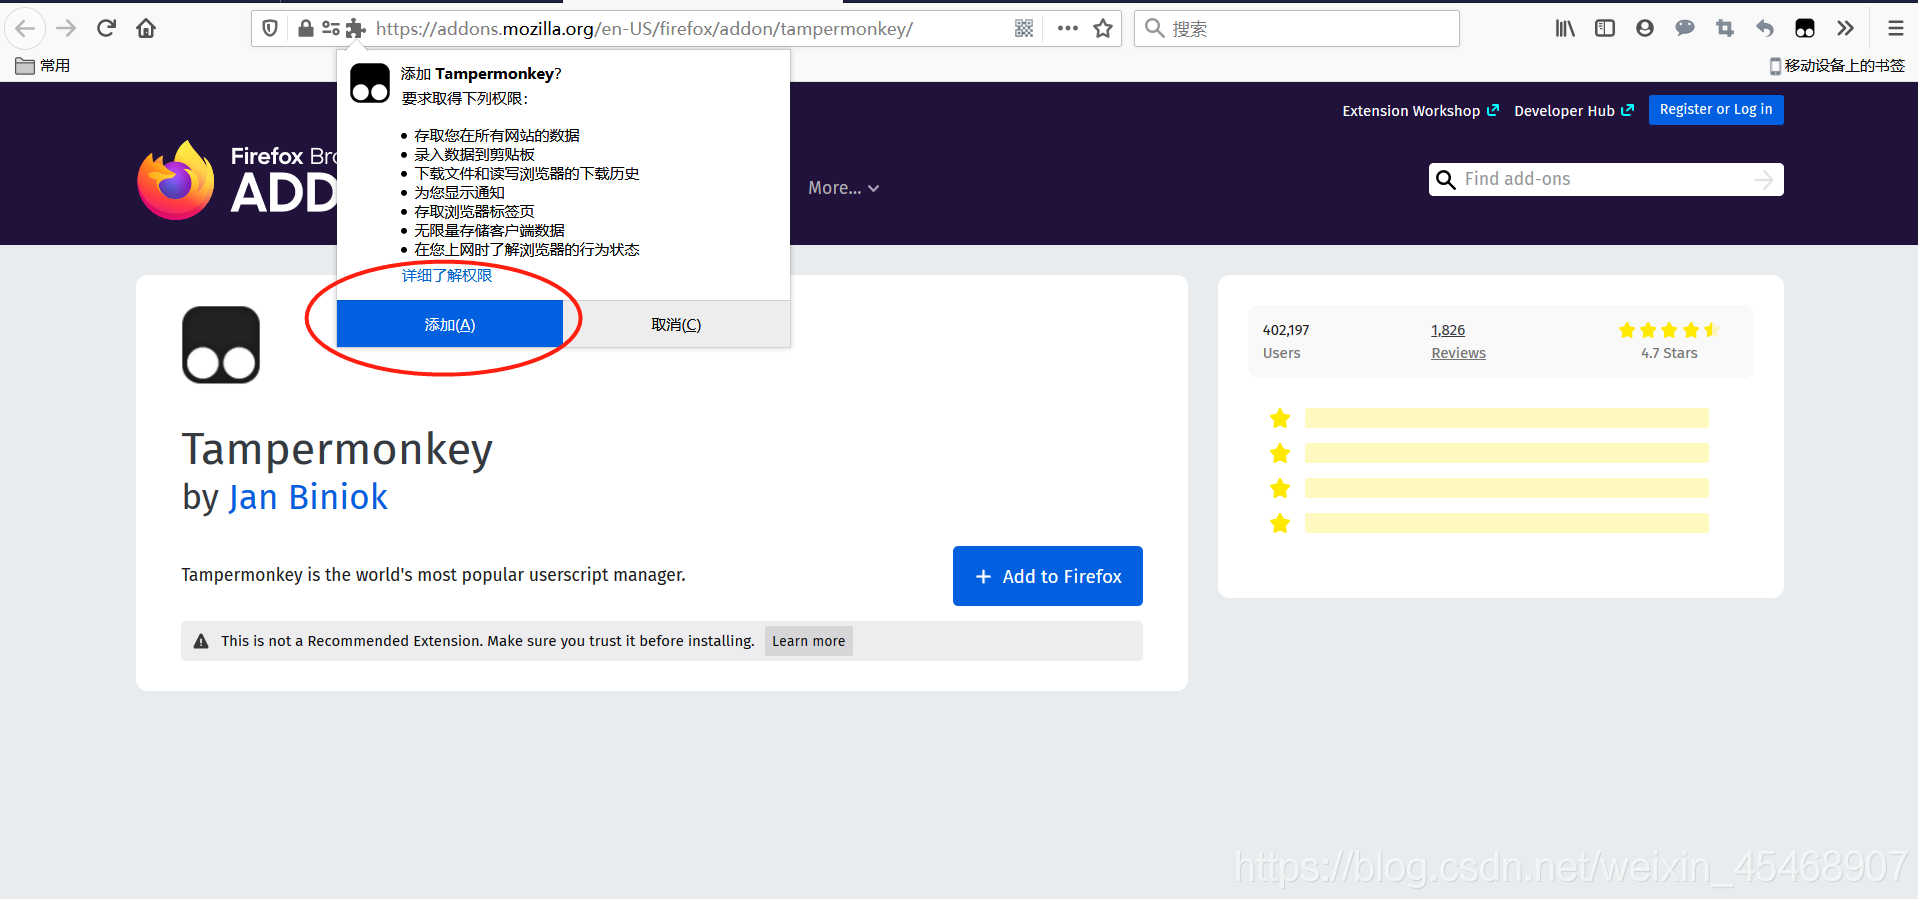1918x899 pixels.
Task: Open the Tampermonkey toolbar icon
Action: point(1805,28)
